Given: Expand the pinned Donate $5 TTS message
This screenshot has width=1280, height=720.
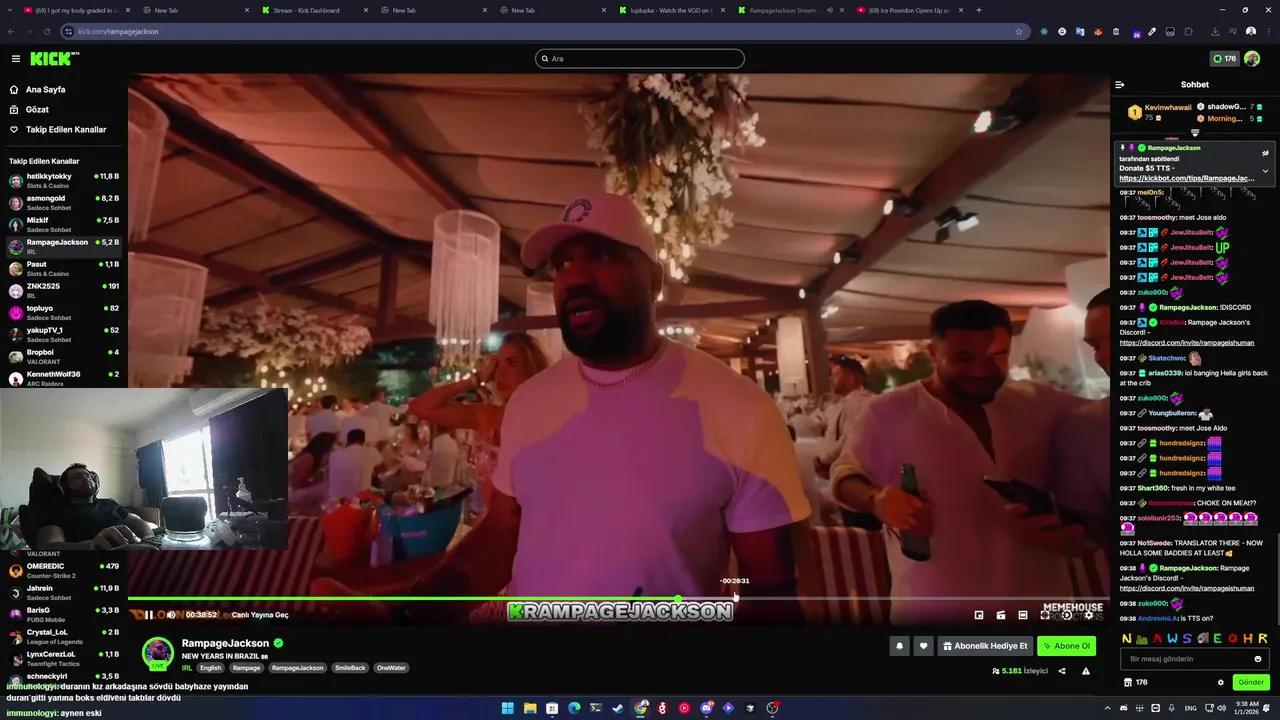Looking at the screenshot, I should tap(1265, 171).
